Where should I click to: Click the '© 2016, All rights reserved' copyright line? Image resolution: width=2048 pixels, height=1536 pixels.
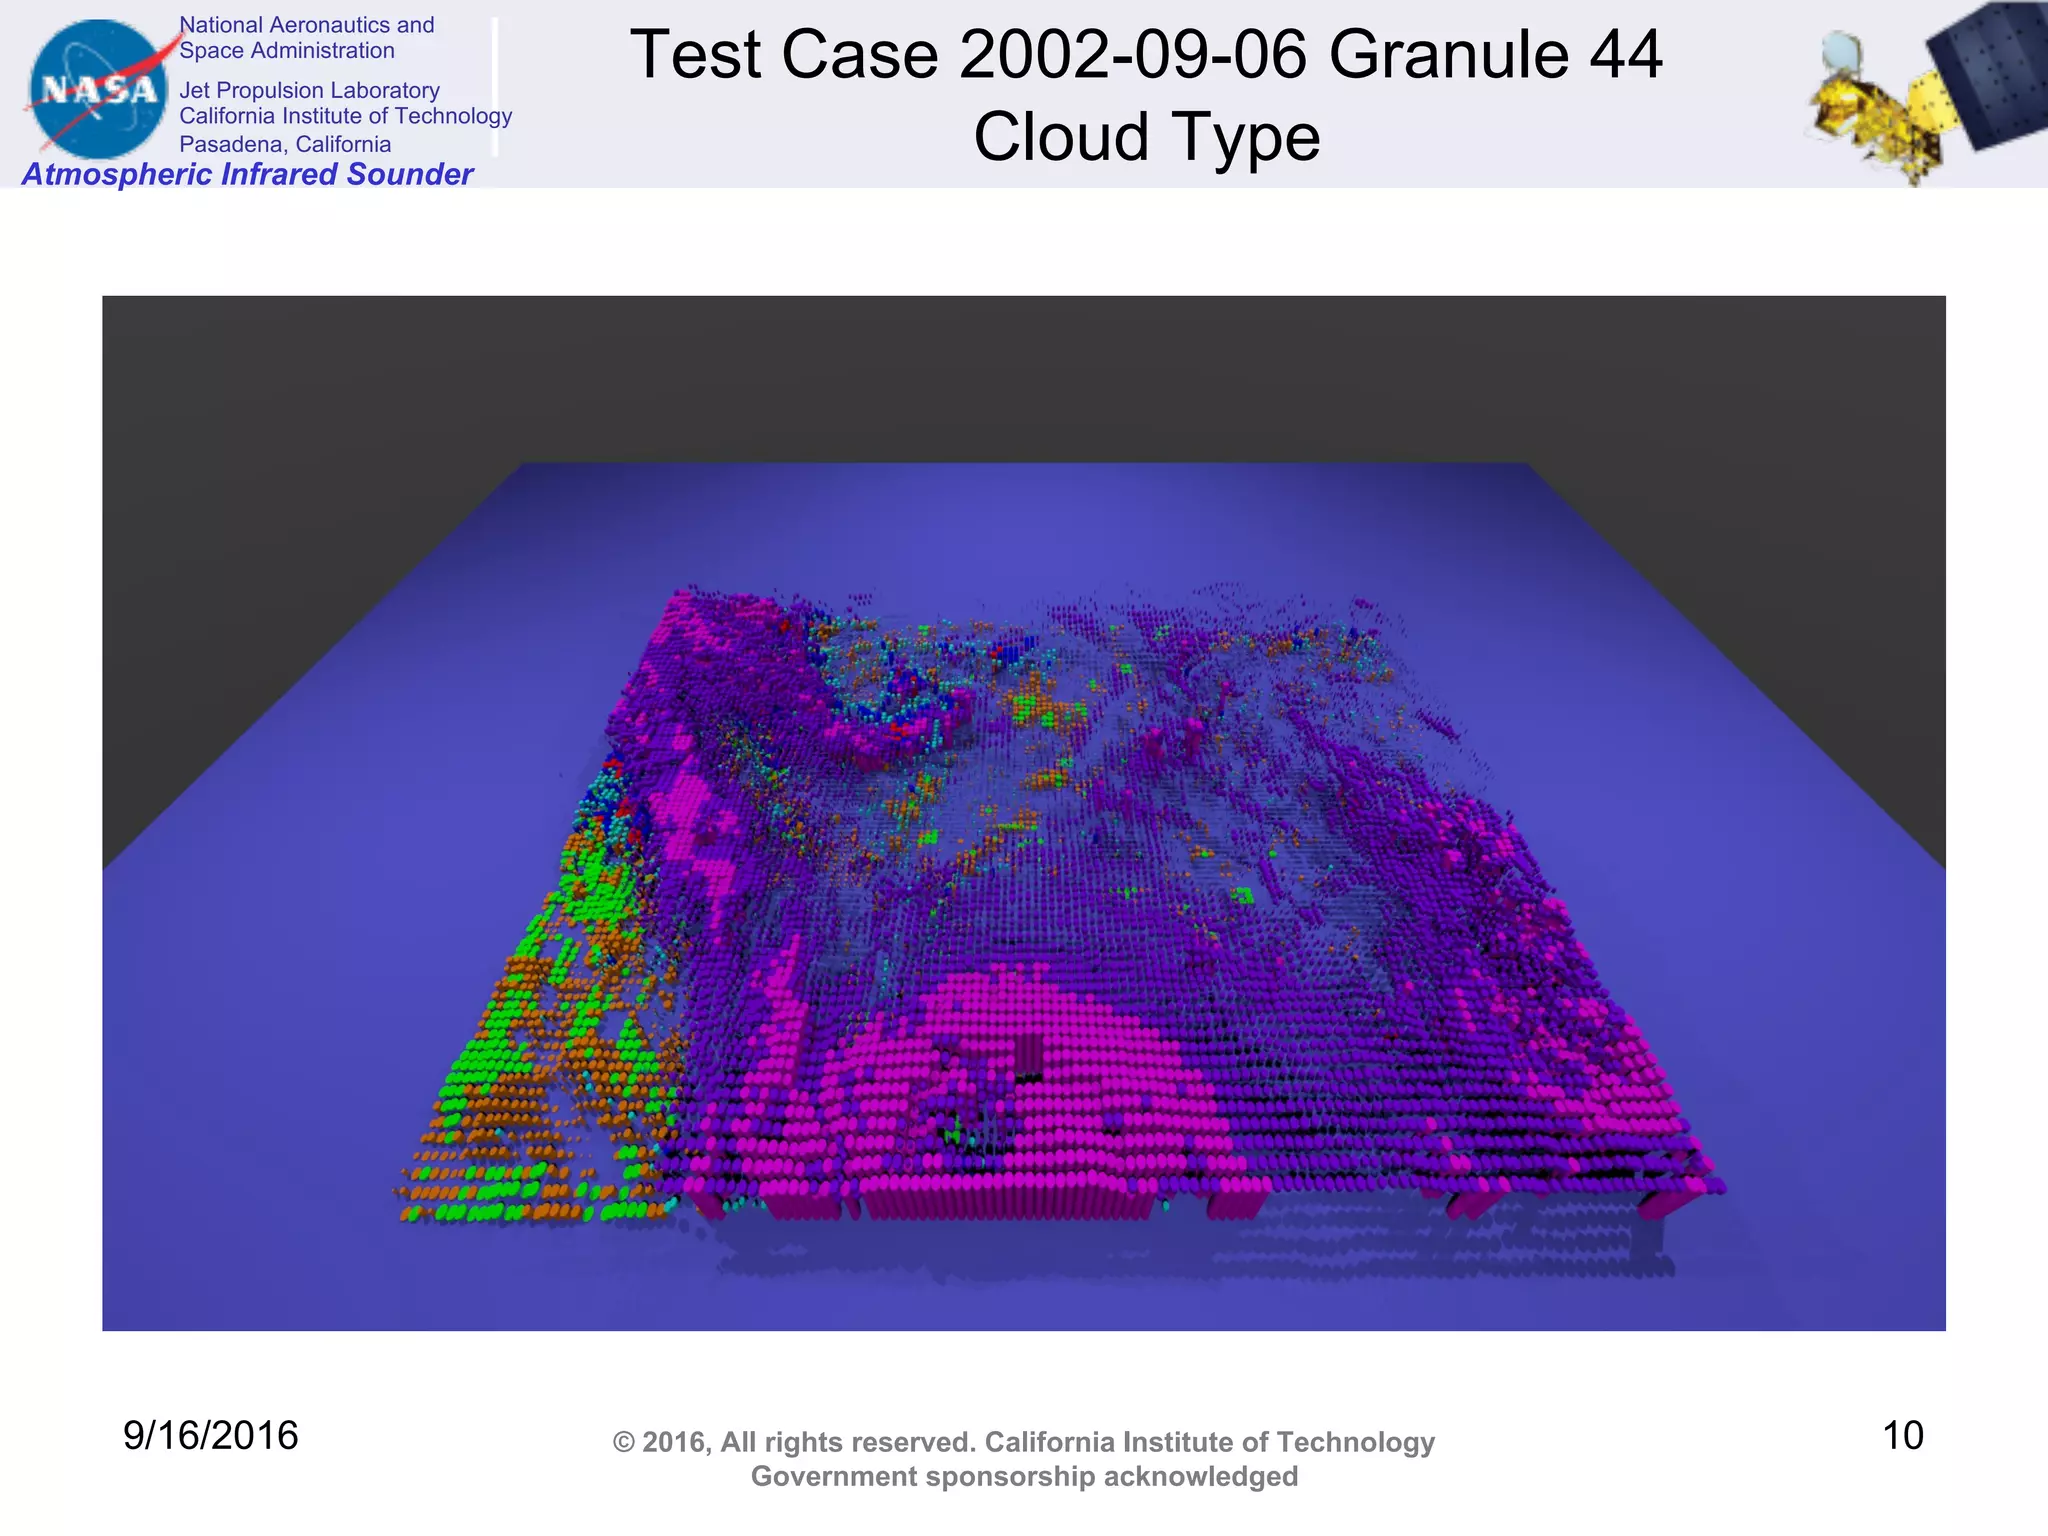(x=1023, y=1442)
